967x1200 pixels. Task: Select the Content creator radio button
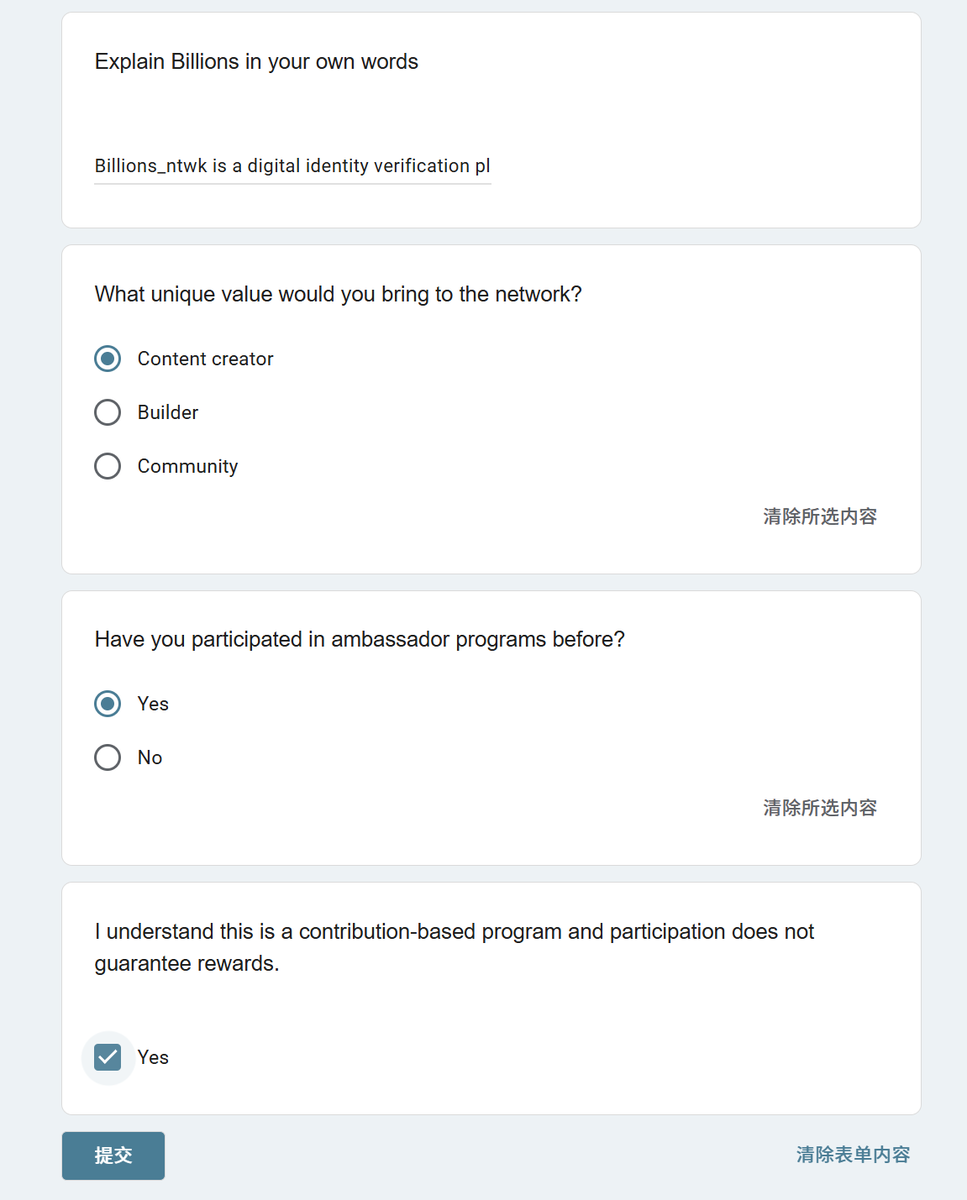[x=108, y=359]
